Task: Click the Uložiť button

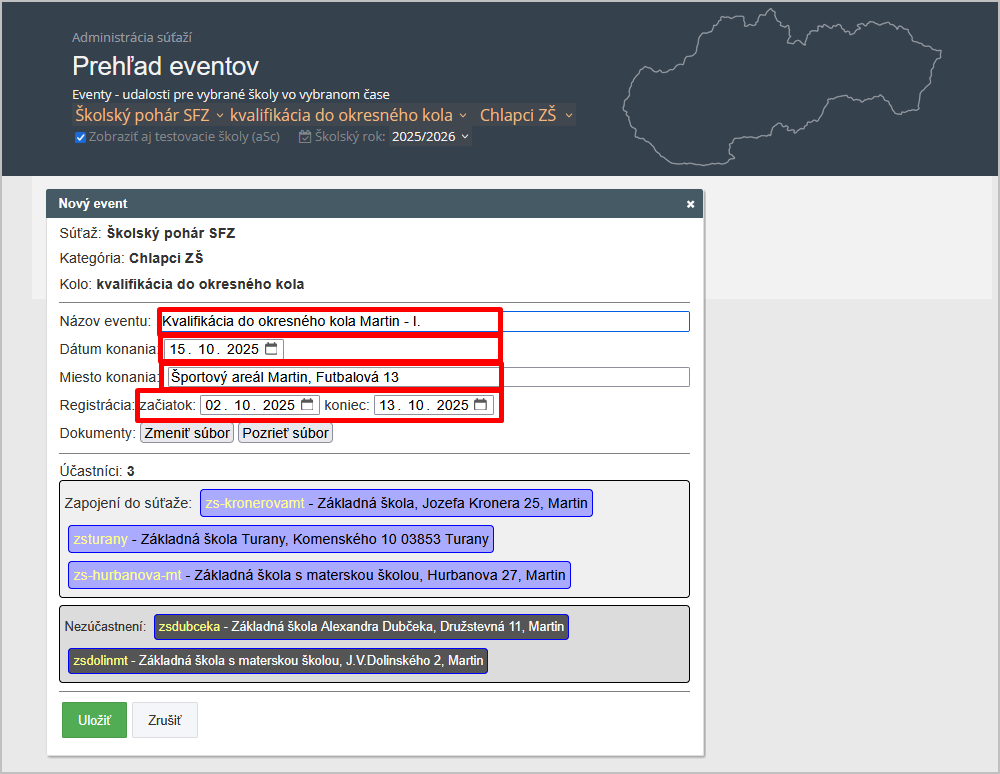Action: coord(94,720)
